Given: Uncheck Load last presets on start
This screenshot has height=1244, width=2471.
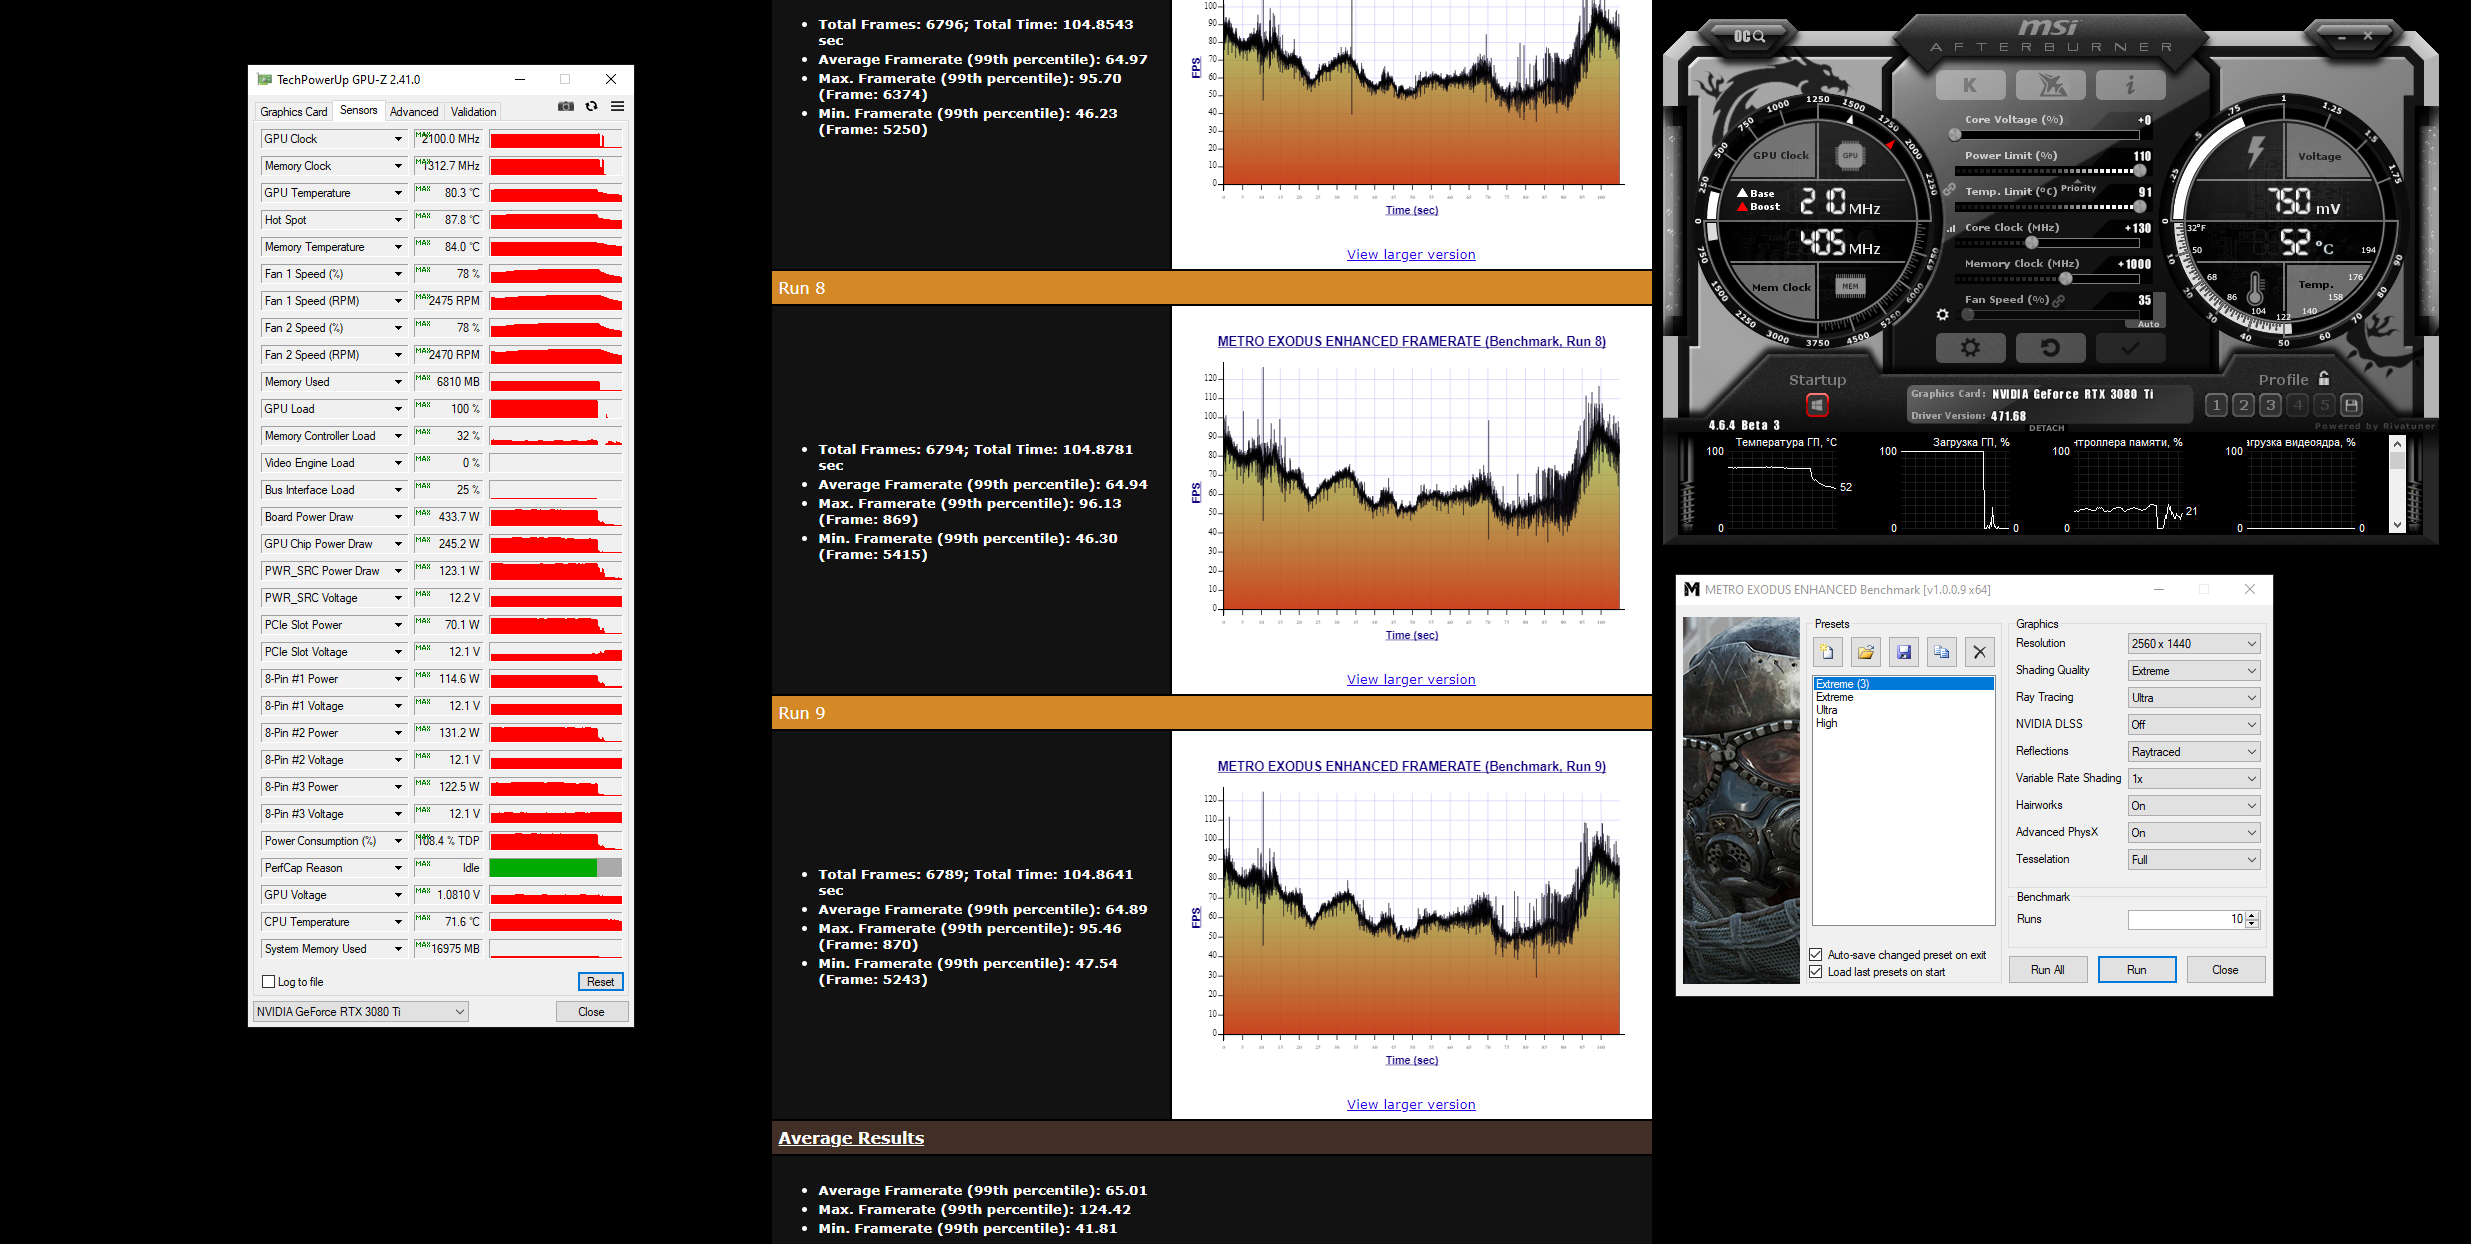Looking at the screenshot, I should 1815,972.
